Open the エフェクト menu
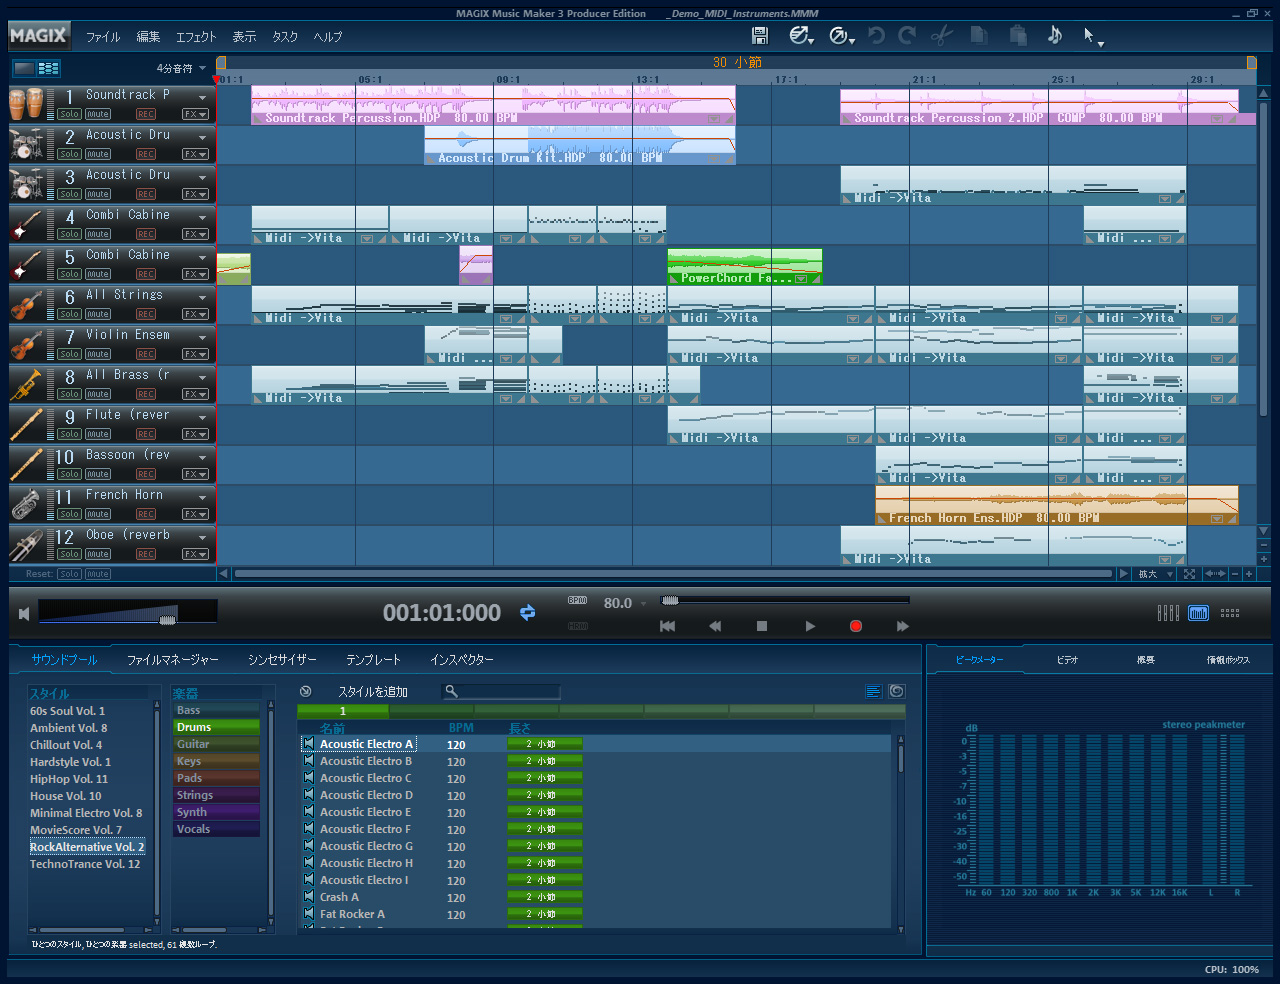Image resolution: width=1280 pixels, height=984 pixels. click(x=196, y=37)
